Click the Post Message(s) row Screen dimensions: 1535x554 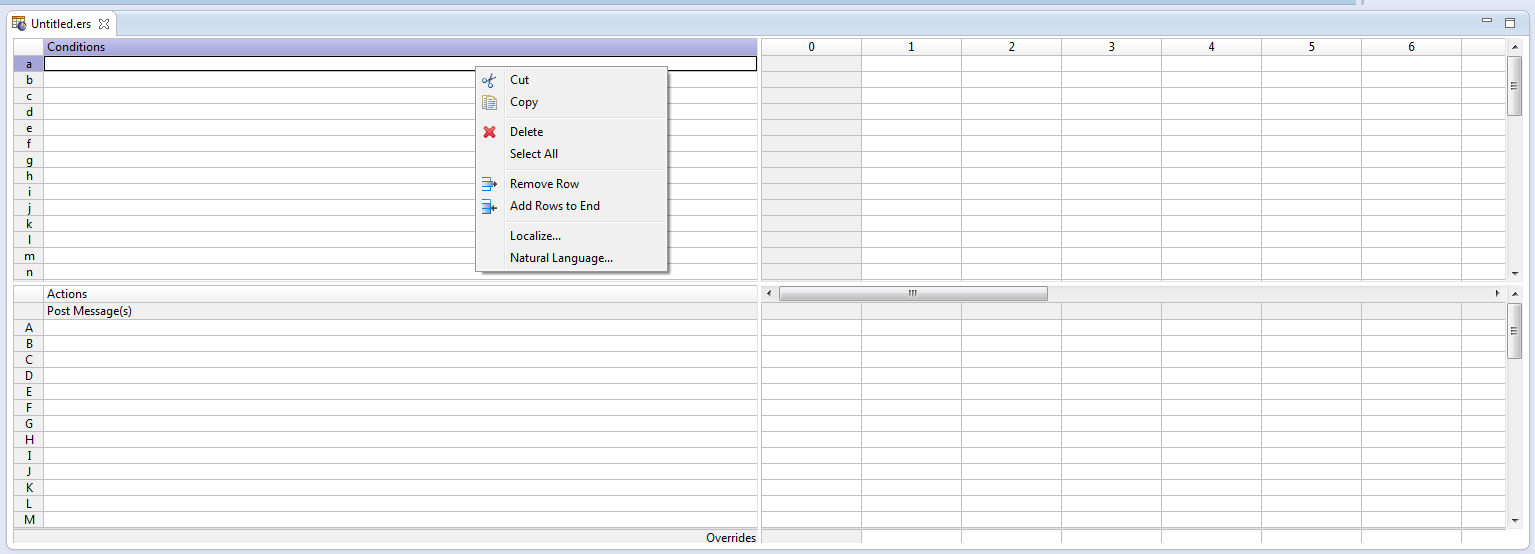(x=400, y=311)
